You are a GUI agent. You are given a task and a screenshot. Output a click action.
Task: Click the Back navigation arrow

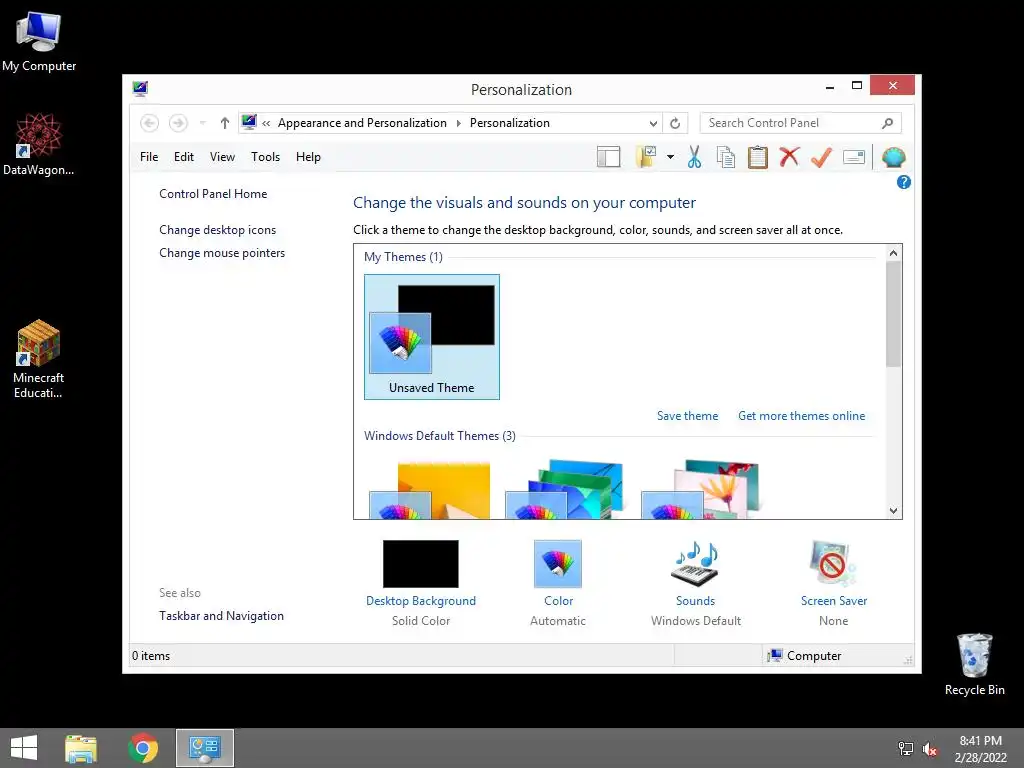[x=150, y=123]
